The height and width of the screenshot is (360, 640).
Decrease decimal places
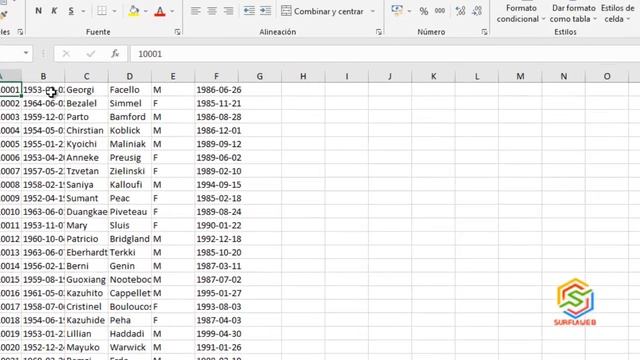tap(477, 11)
